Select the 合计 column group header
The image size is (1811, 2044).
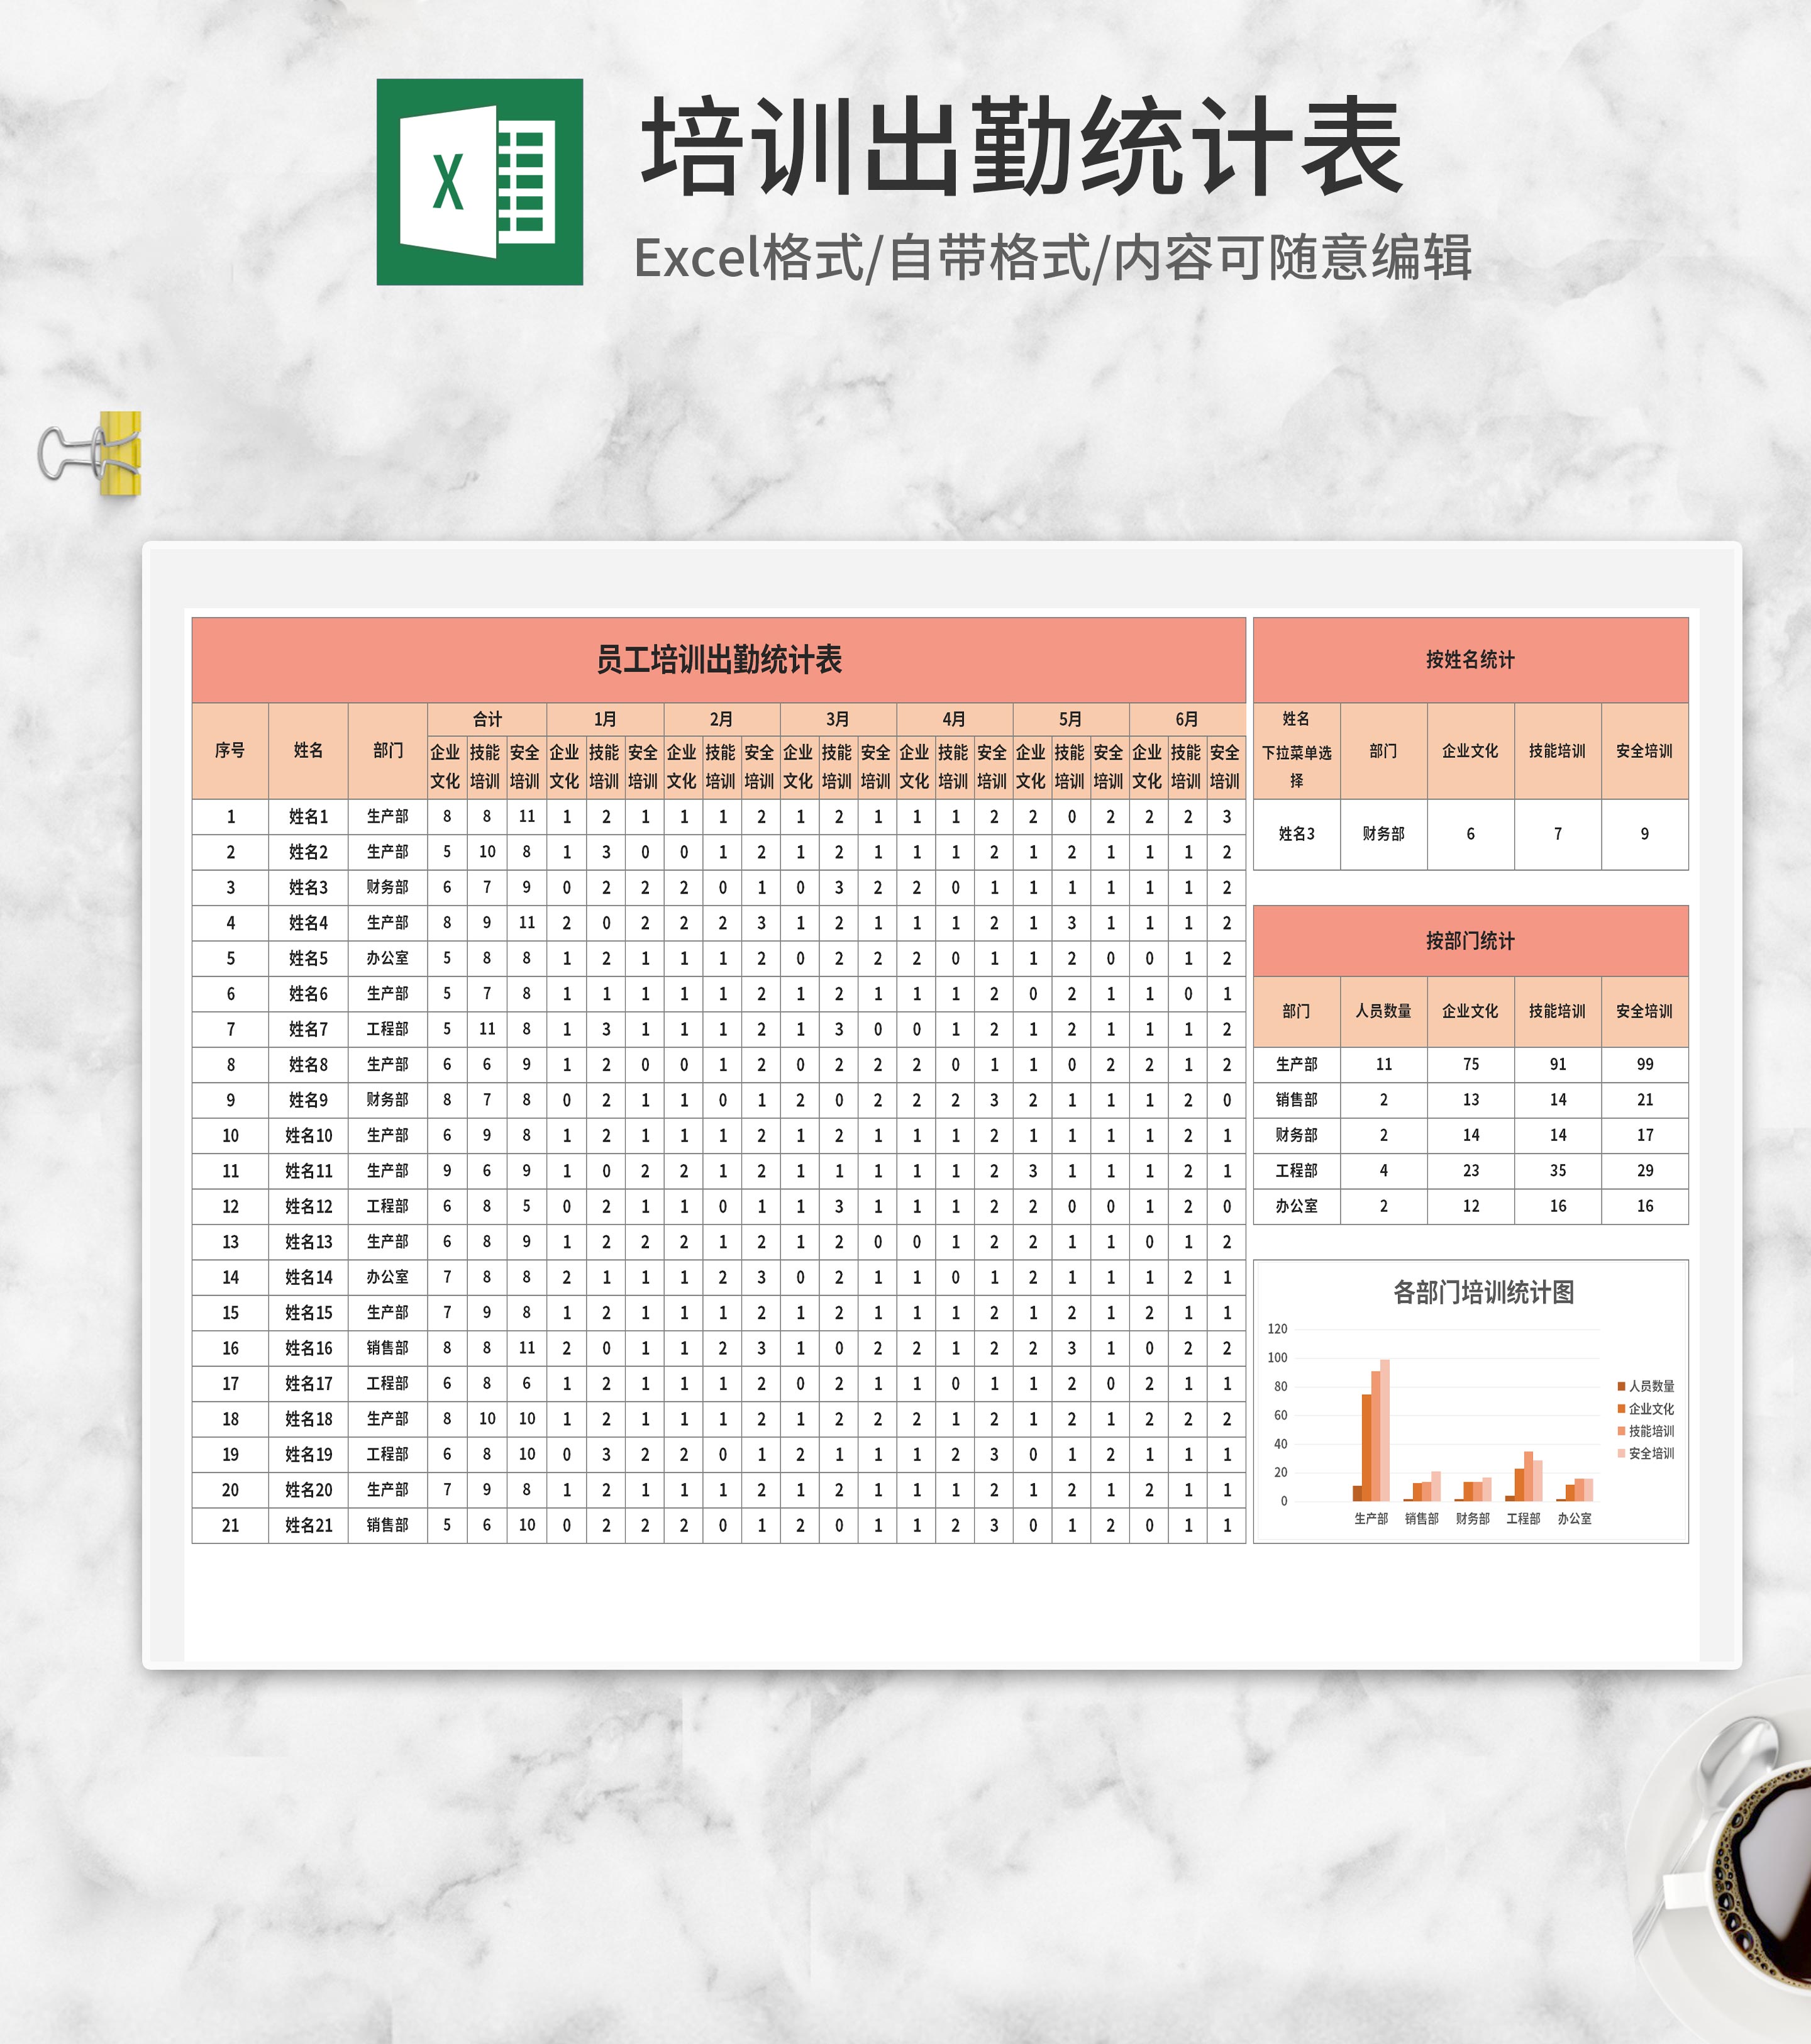click(x=487, y=719)
